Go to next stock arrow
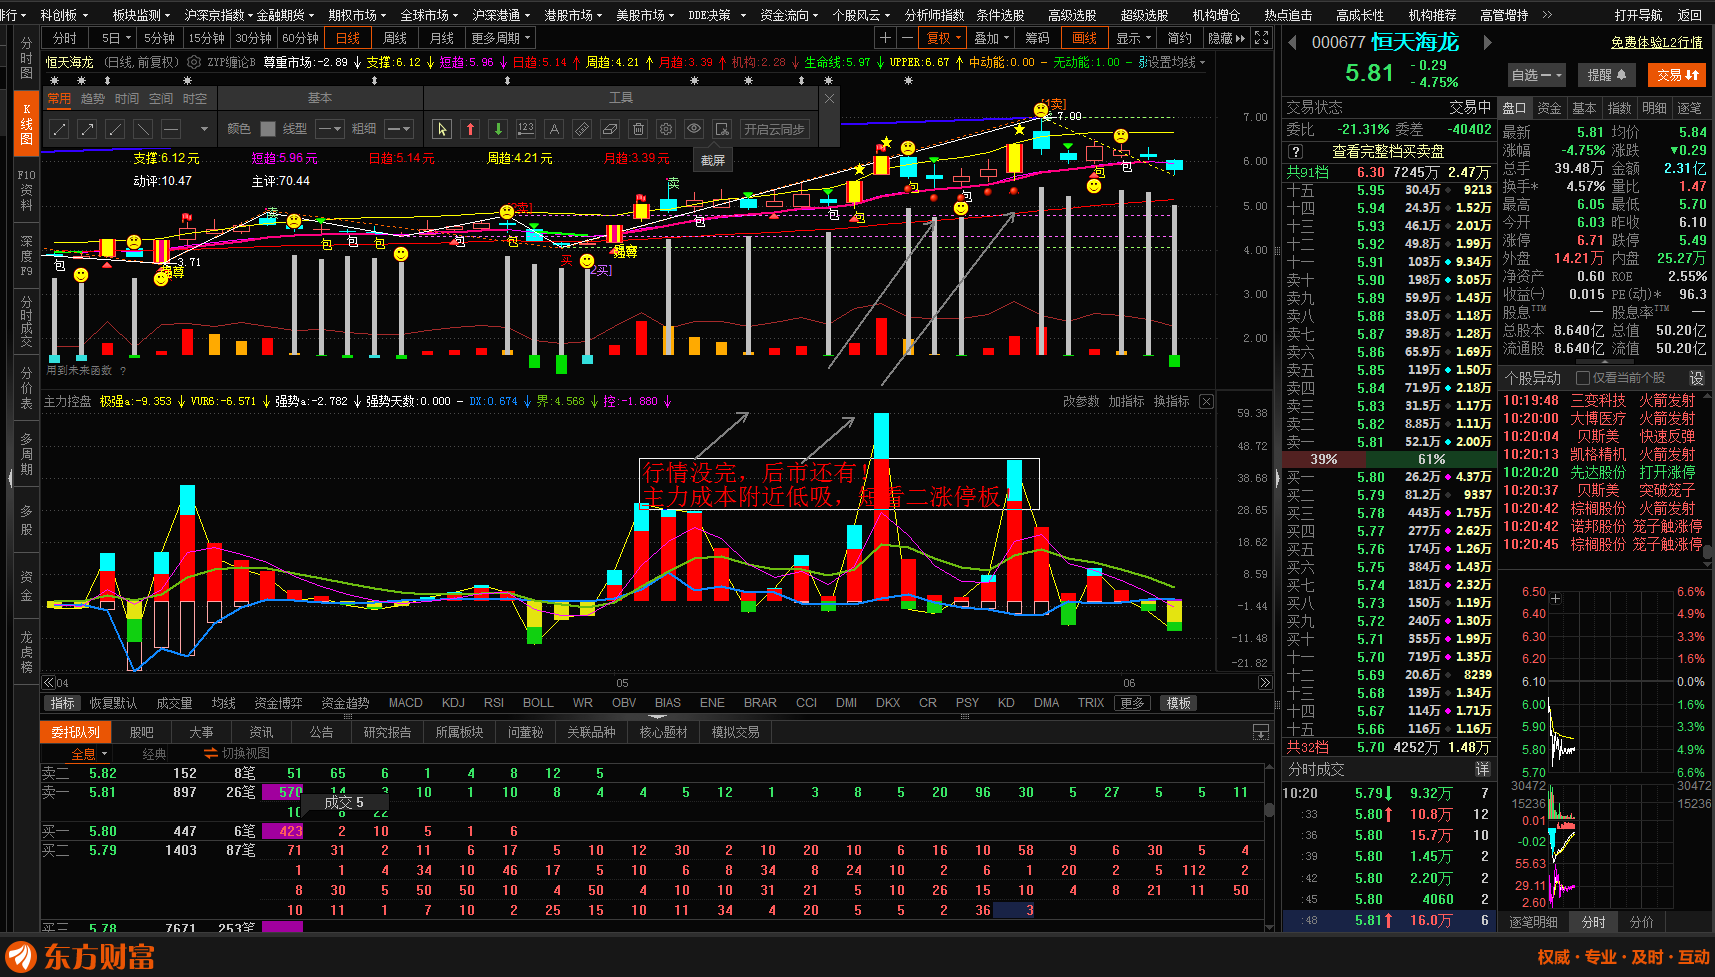The height and width of the screenshot is (977, 1715). 1487,43
